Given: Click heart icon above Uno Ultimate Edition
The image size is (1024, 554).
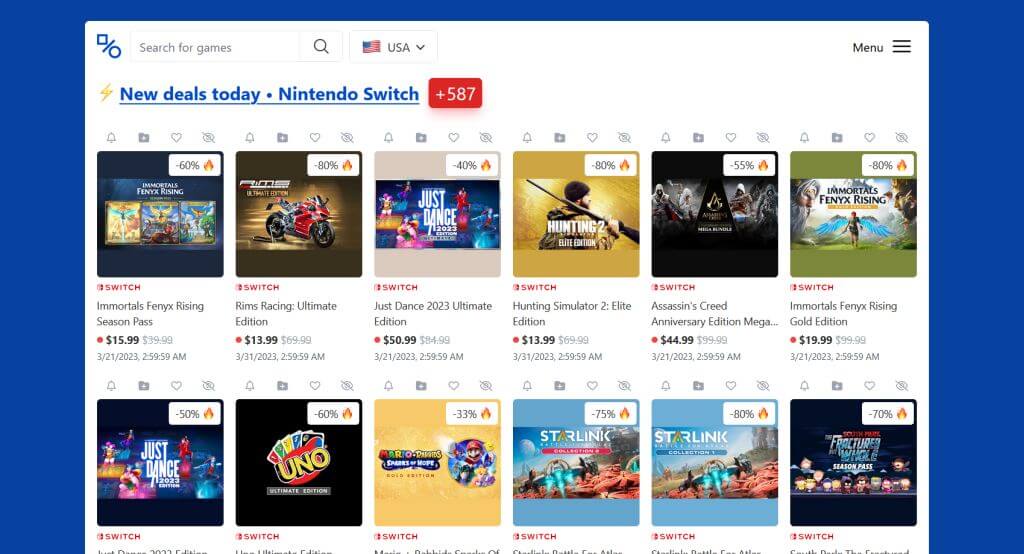Looking at the screenshot, I should click(315, 385).
